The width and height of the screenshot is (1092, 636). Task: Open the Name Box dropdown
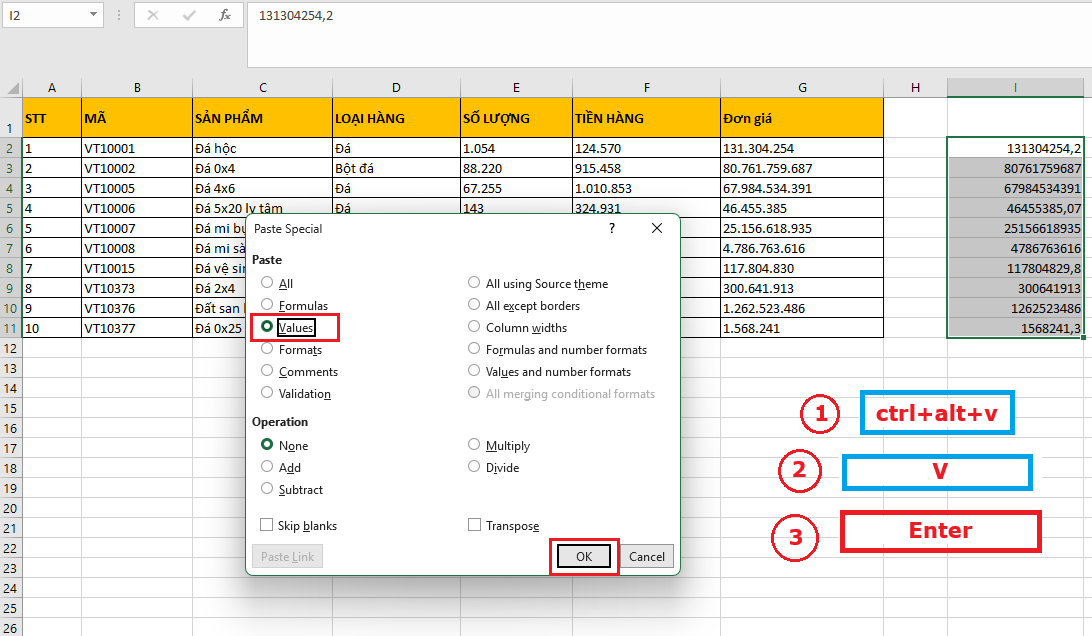95,16
